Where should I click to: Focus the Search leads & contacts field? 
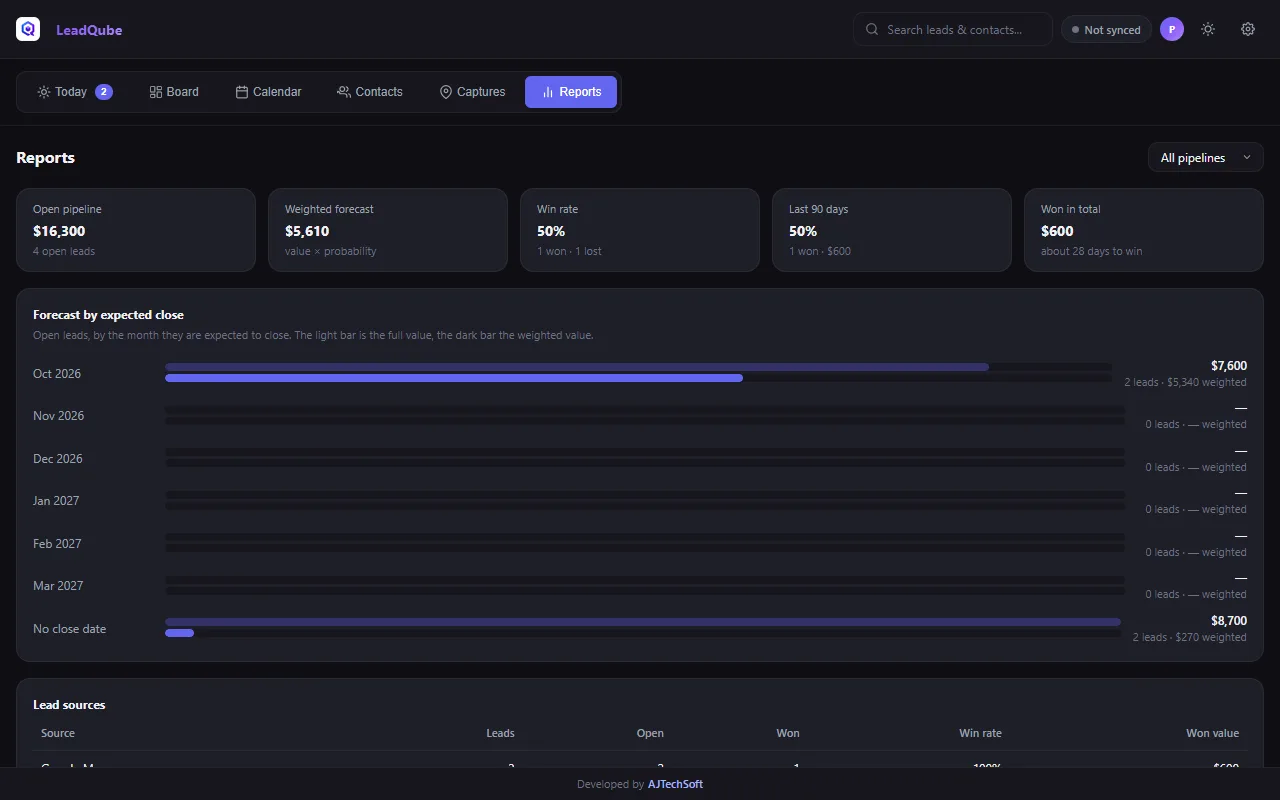click(x=953, y=29)
